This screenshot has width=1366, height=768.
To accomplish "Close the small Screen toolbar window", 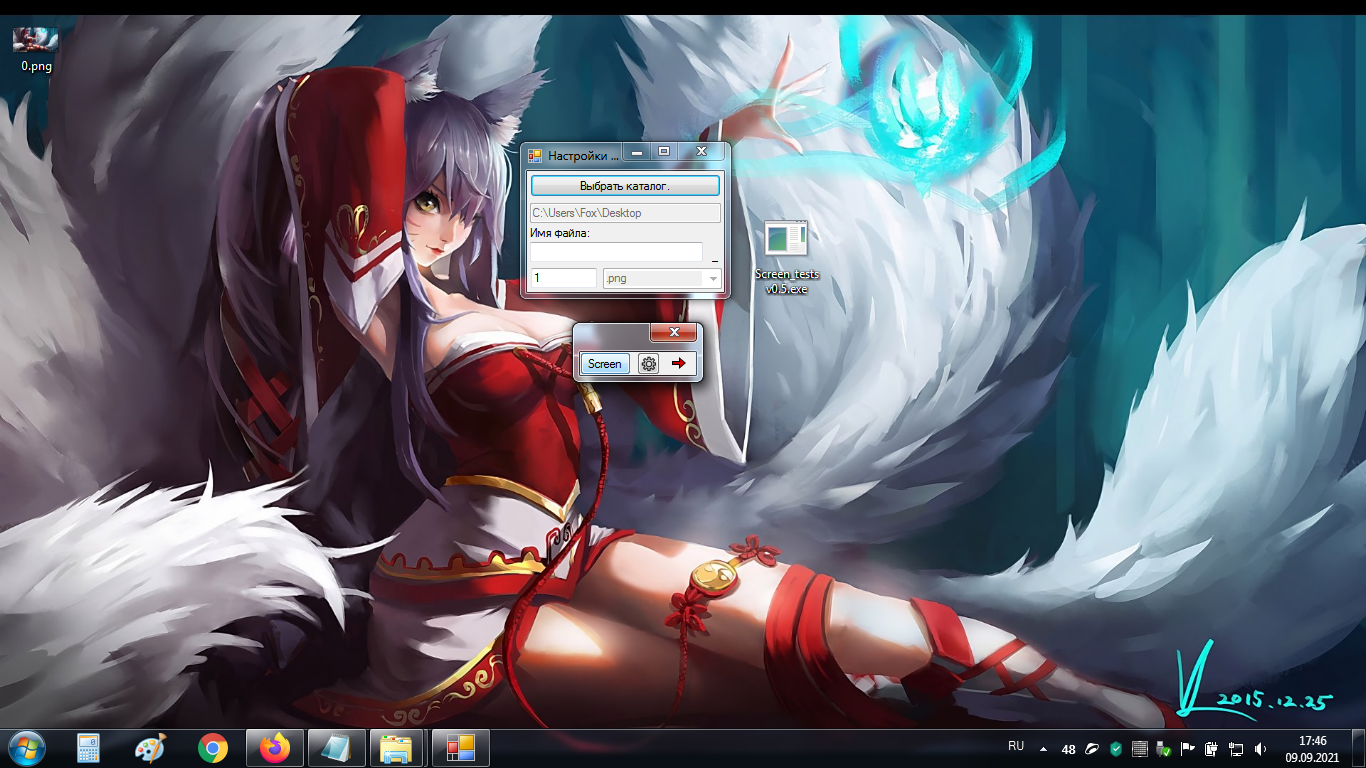I will pos(673,333).
